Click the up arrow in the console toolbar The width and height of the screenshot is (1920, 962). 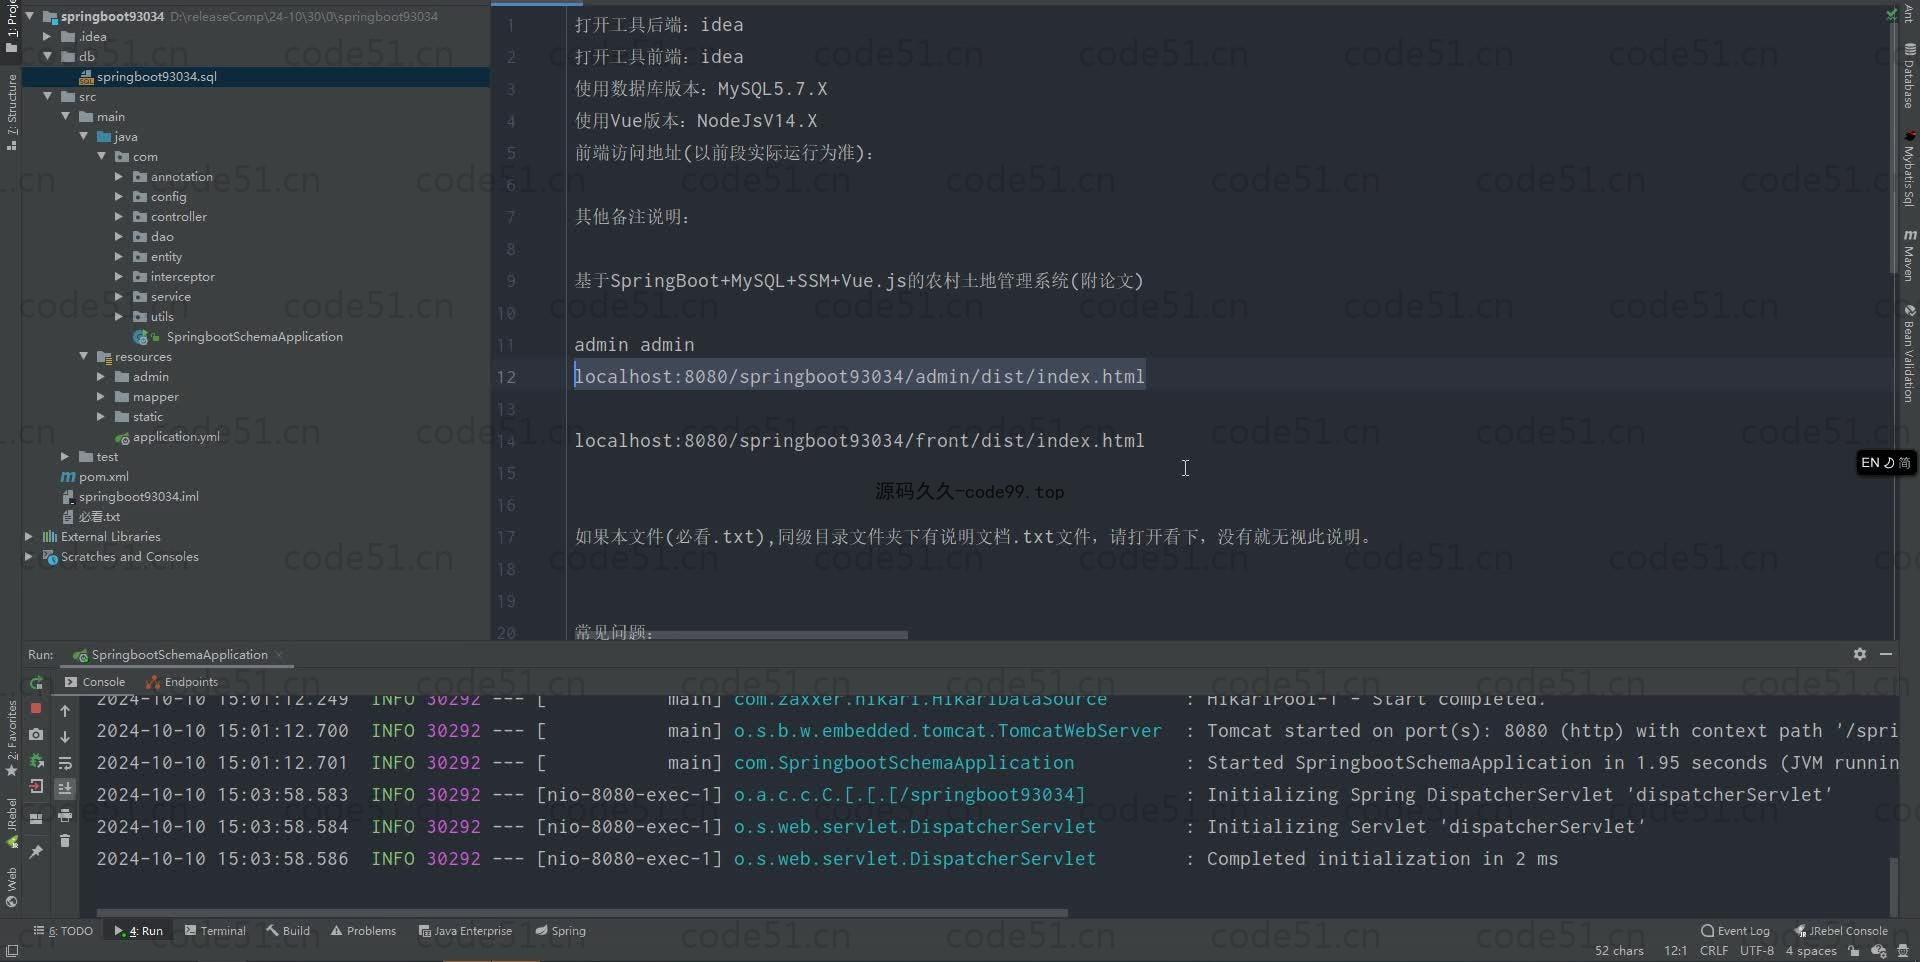point(65,710)
